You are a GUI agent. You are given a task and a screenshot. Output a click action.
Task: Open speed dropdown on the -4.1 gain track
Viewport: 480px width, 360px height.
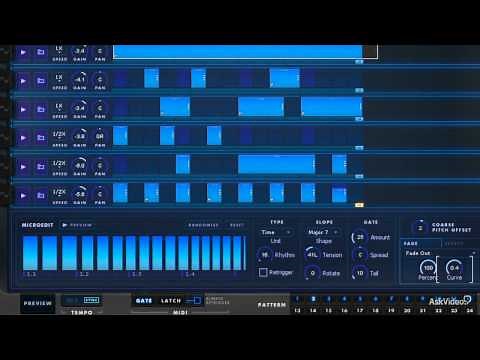tap(59, 79)
